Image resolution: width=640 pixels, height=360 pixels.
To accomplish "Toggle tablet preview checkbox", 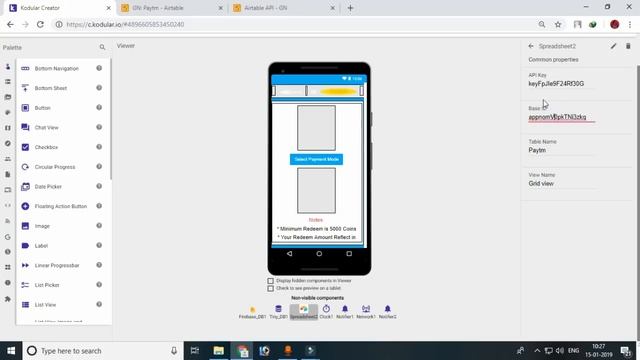I will 270,289.
